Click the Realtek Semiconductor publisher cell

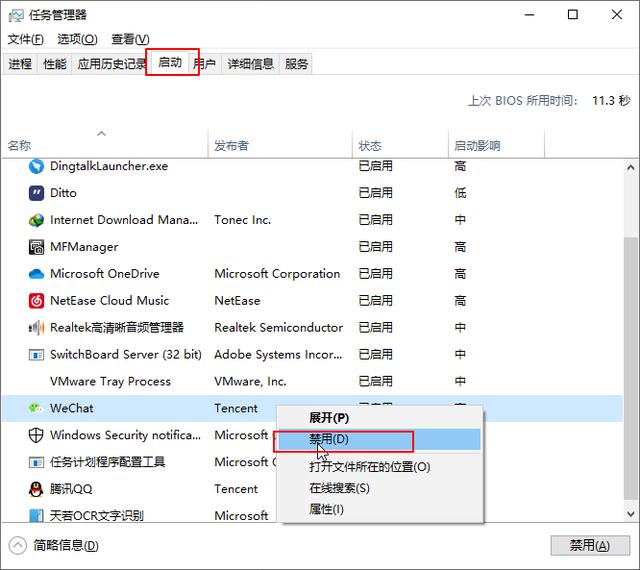click(279, 328)
